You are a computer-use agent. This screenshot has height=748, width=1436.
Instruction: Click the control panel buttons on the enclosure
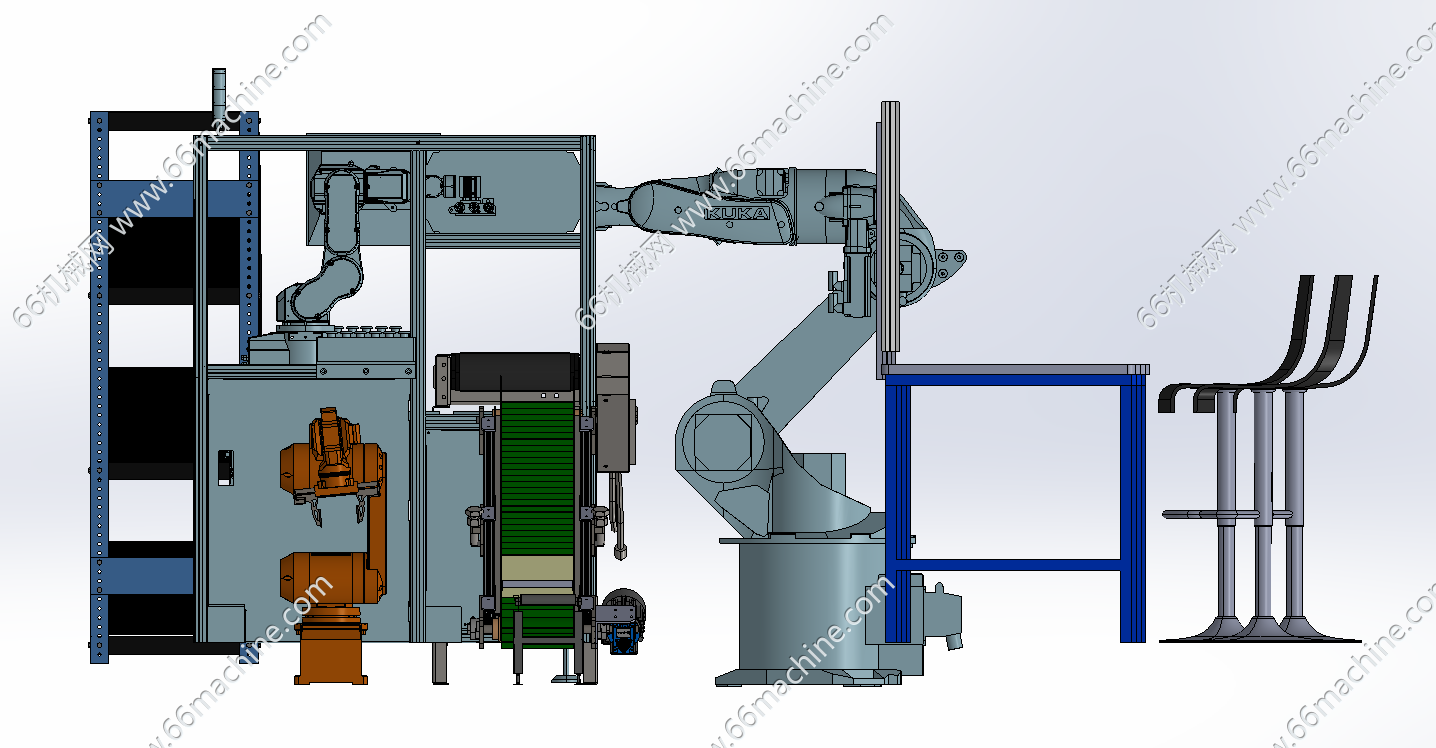tap(474, 208)
